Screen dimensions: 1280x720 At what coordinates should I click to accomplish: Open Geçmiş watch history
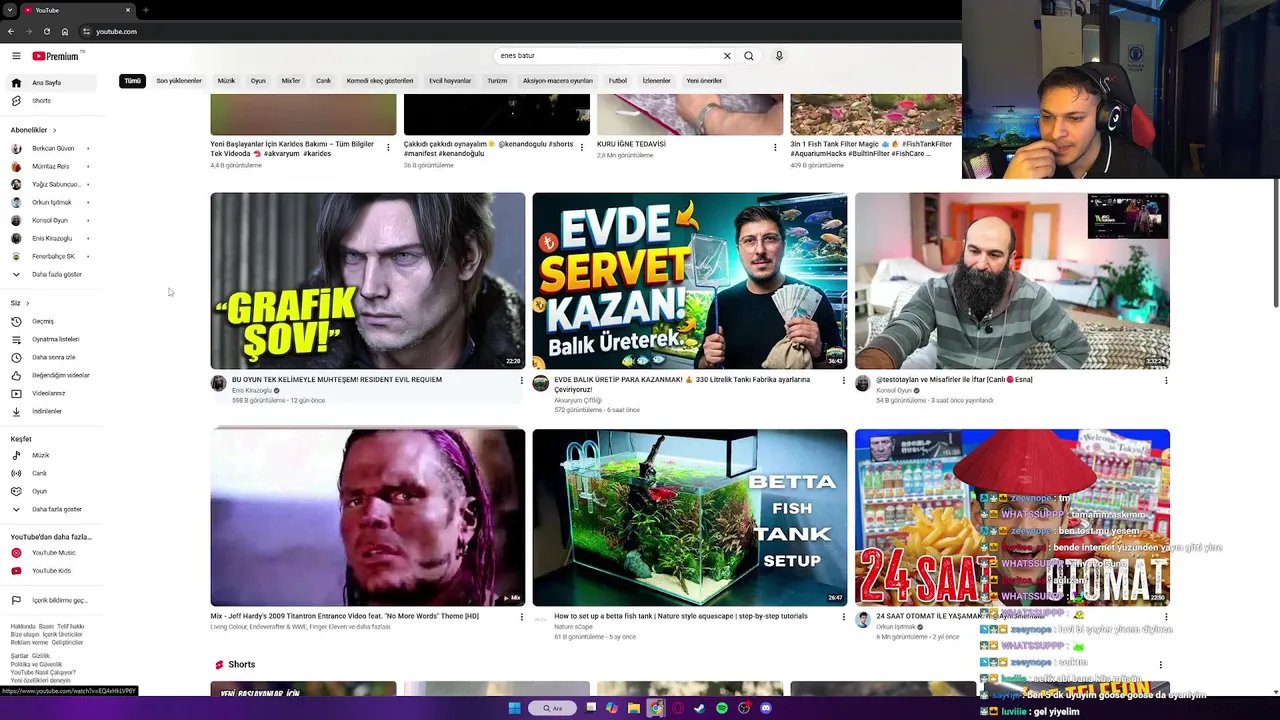(x=52, y=322)
